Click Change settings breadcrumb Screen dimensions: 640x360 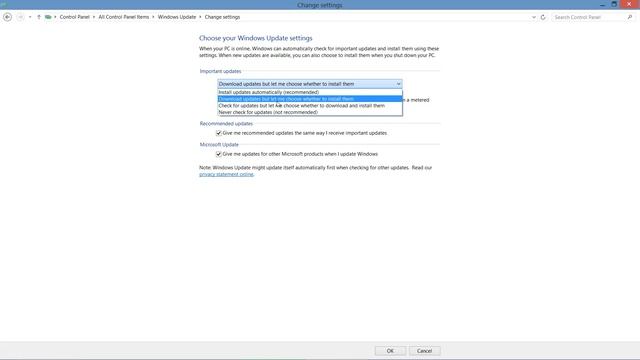point(222,17)
